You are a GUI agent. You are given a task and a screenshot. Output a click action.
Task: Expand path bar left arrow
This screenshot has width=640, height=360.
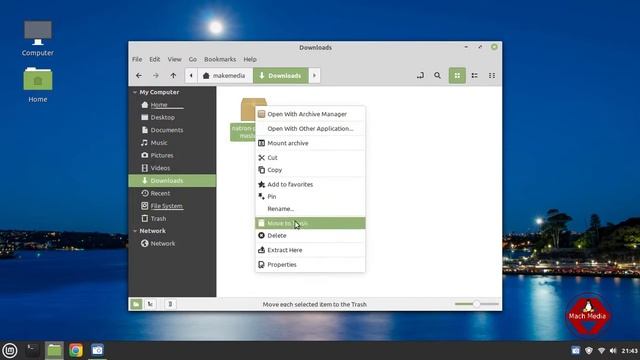click(x=191, y=76)
